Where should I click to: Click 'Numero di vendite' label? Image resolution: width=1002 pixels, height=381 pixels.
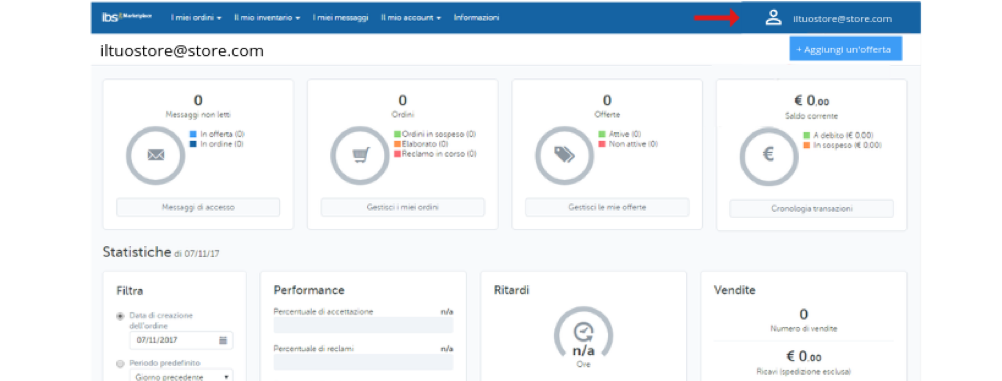click(x=804, y=329)
